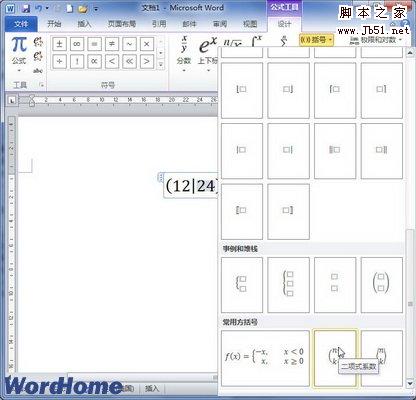Insert two-row cases brace template

click(x=242, y=285)
